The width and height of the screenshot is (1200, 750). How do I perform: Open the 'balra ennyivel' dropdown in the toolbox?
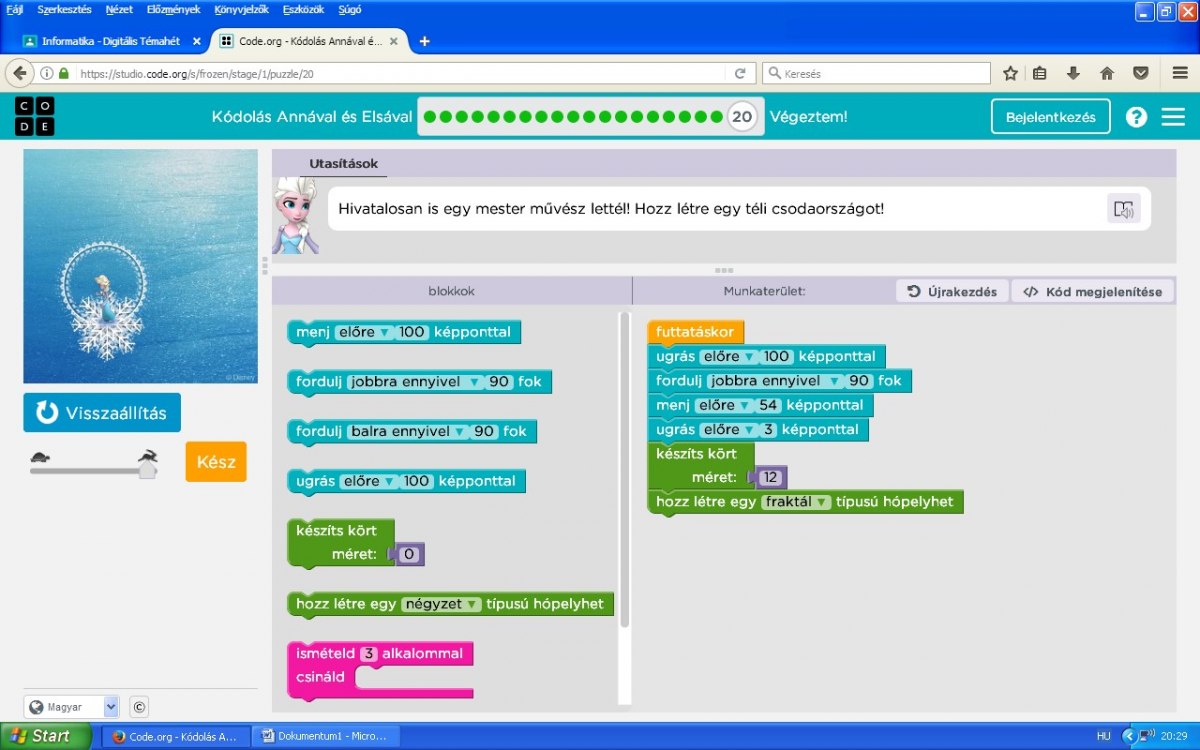pos(407,432)
